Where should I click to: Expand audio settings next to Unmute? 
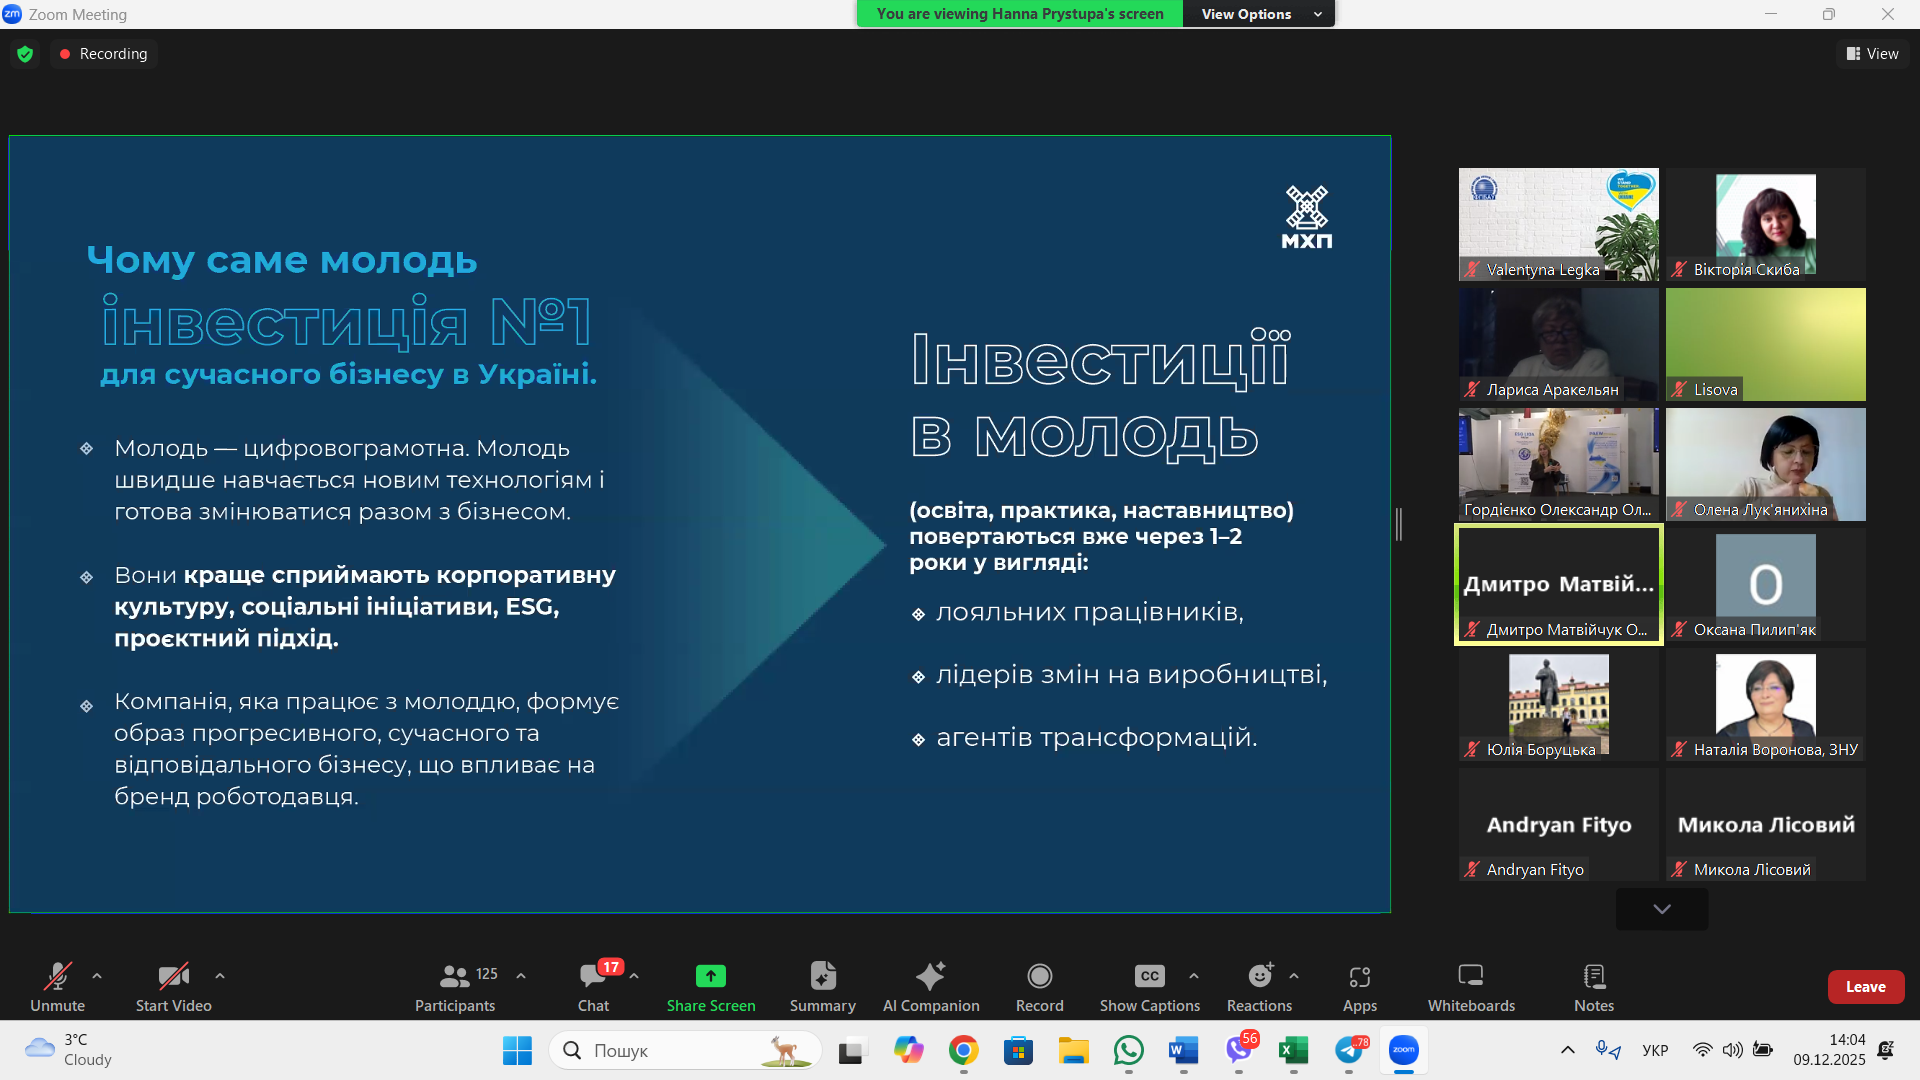click(x=96, y=977)
